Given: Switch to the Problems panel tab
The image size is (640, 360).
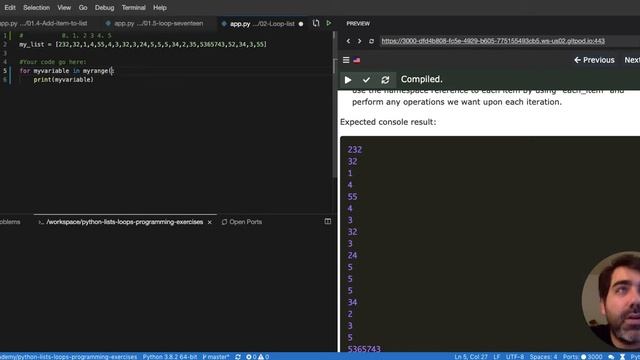Looking at the screenshot, I should coord(10,222).
